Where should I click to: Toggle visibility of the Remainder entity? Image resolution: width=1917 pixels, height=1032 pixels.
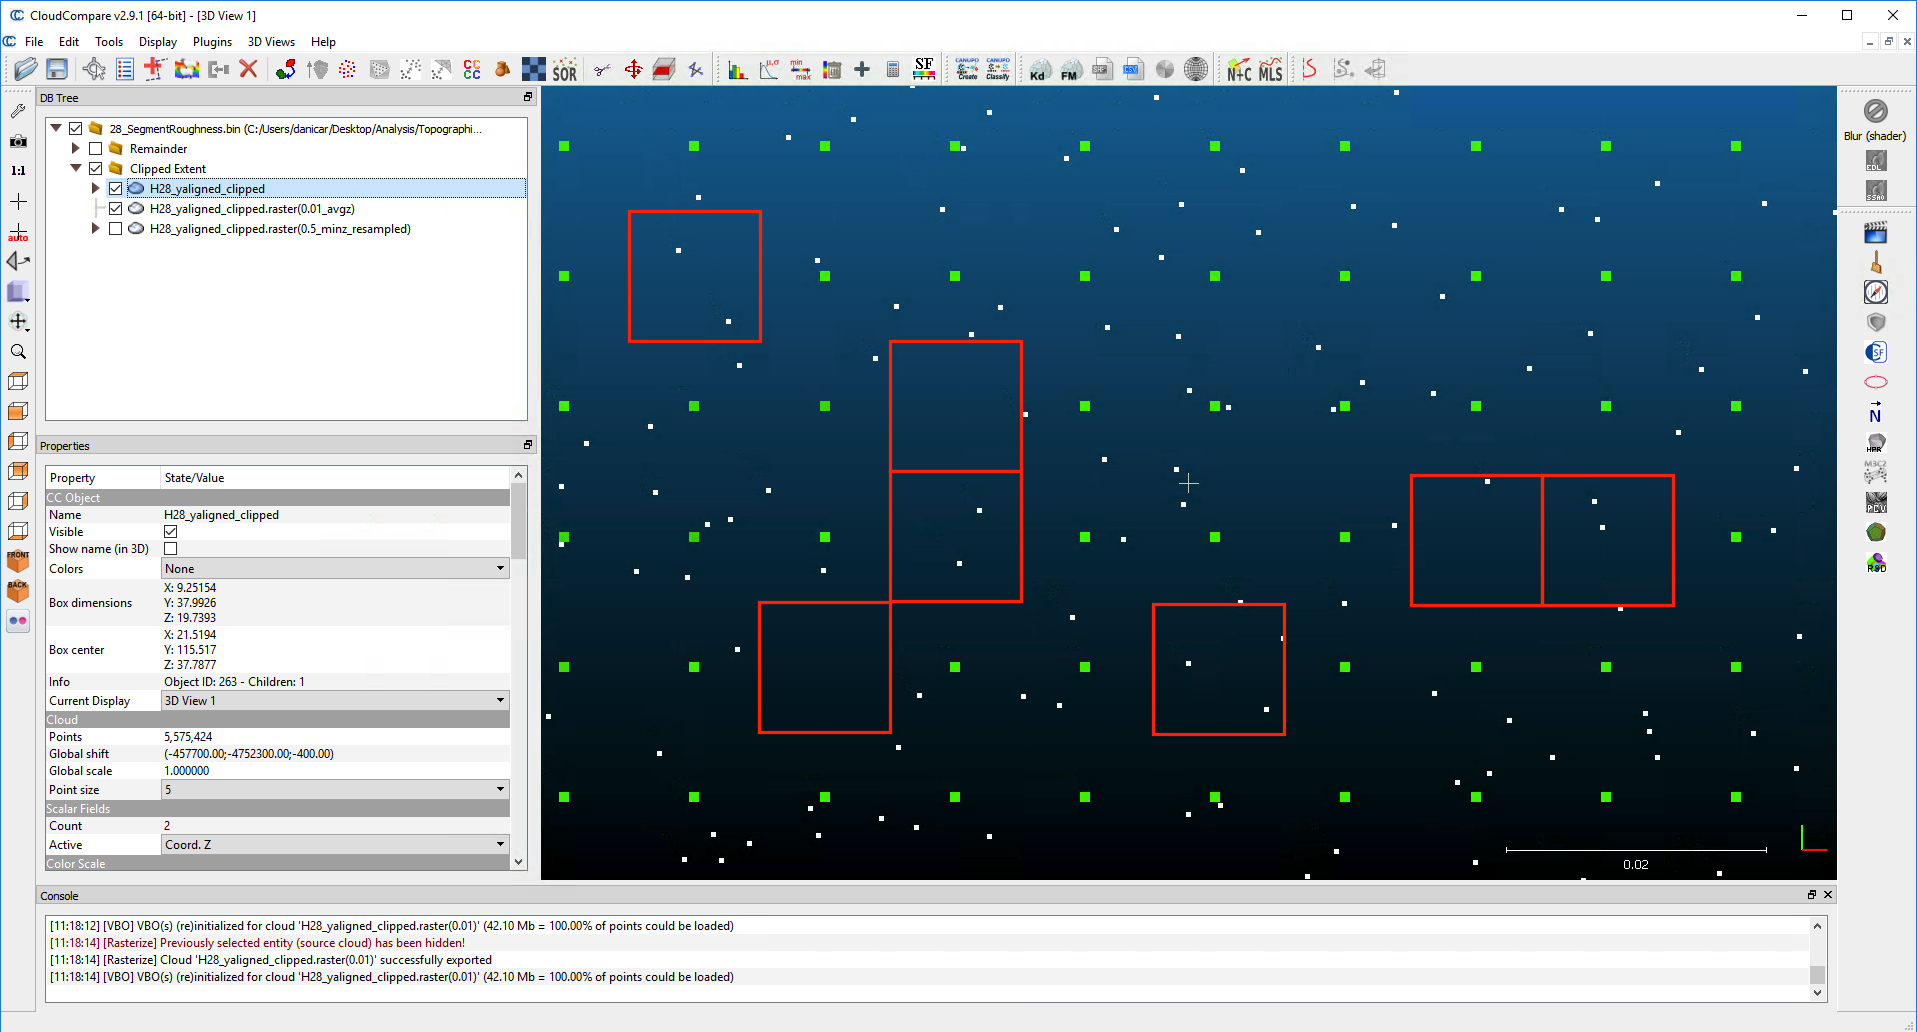(x=95, y=148)
